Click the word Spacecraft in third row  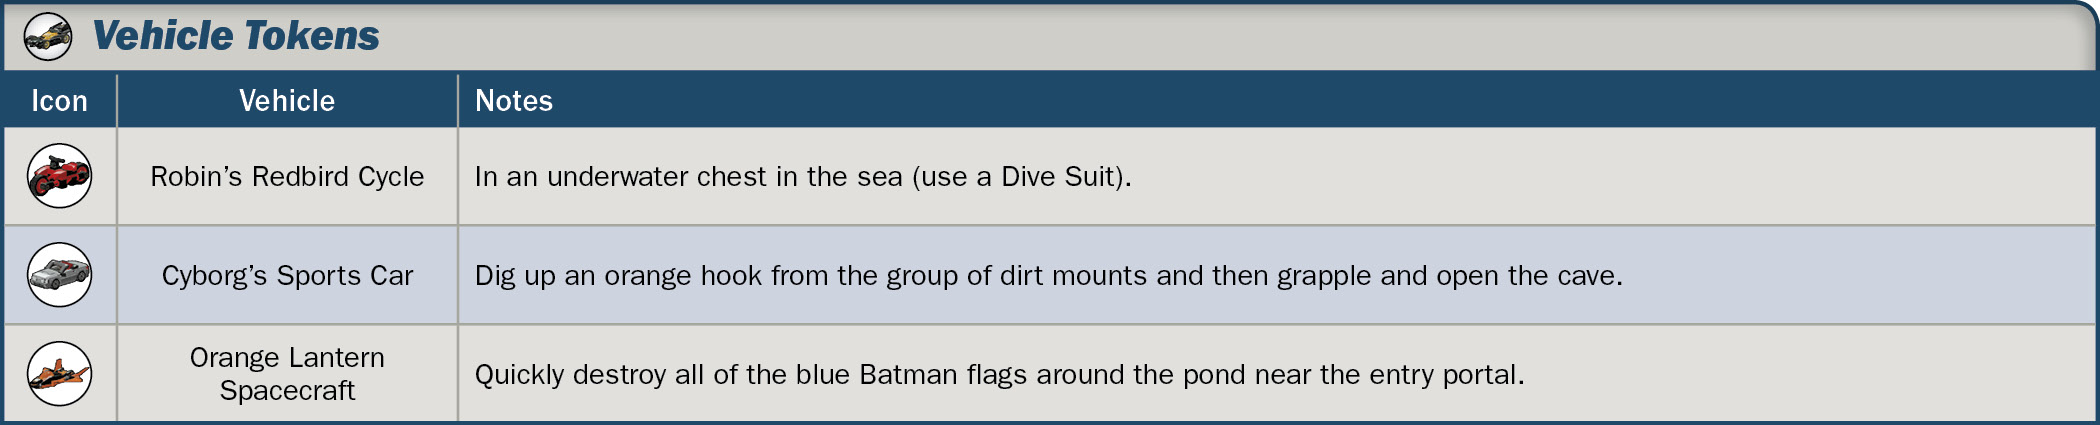(x=287, y=391)
